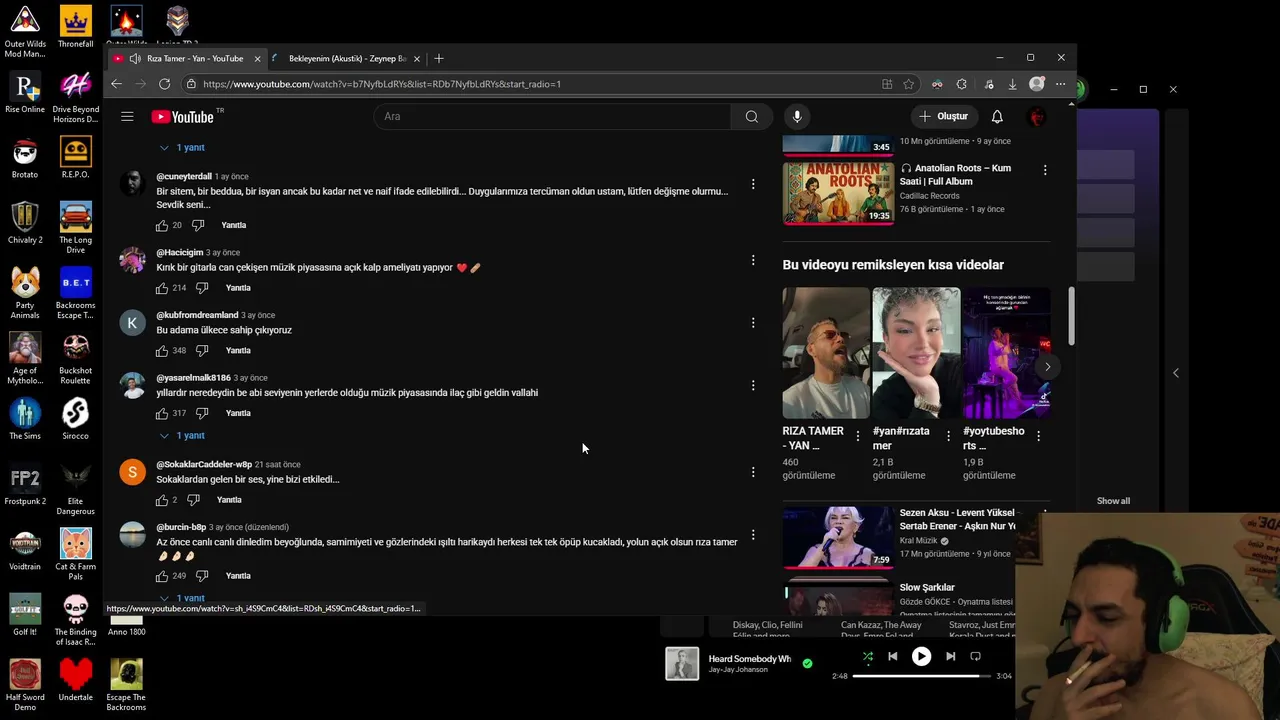Expand 1 yanıt under @yasarelmalk8186 comment
Screen dimensions: 1280x720
point(182,436)
